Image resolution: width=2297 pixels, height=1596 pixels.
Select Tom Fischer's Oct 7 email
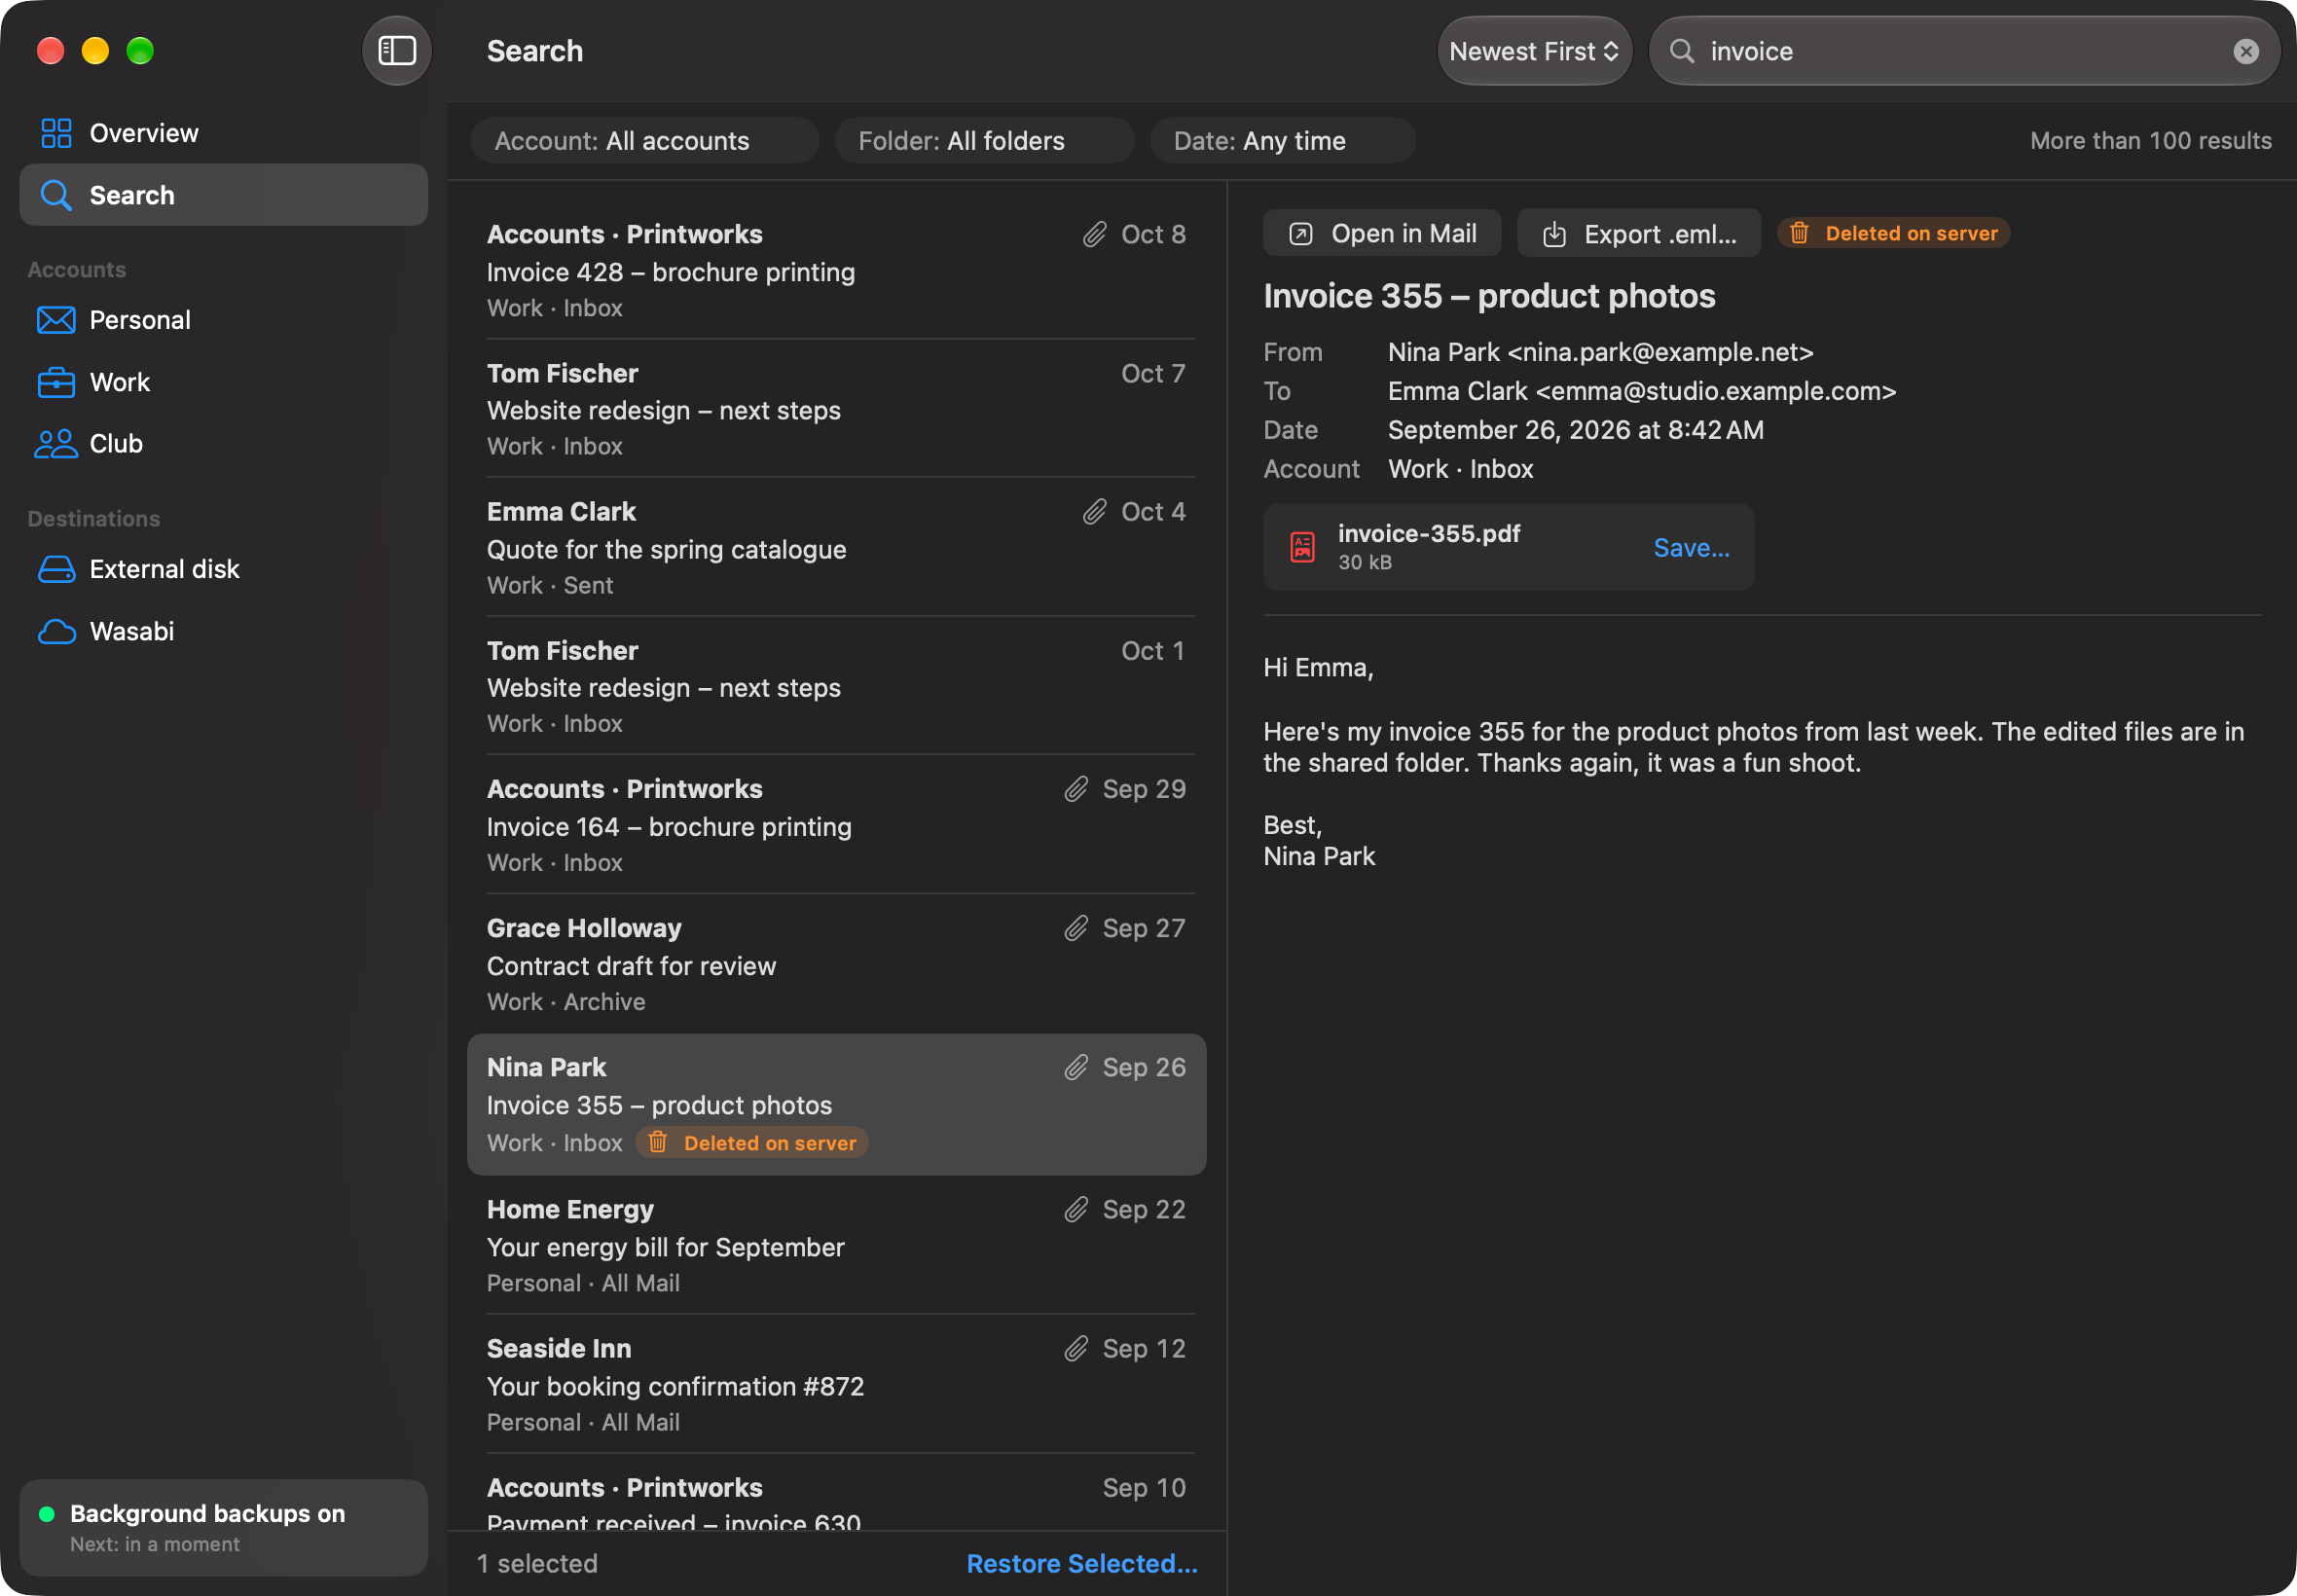coord(837,409)
